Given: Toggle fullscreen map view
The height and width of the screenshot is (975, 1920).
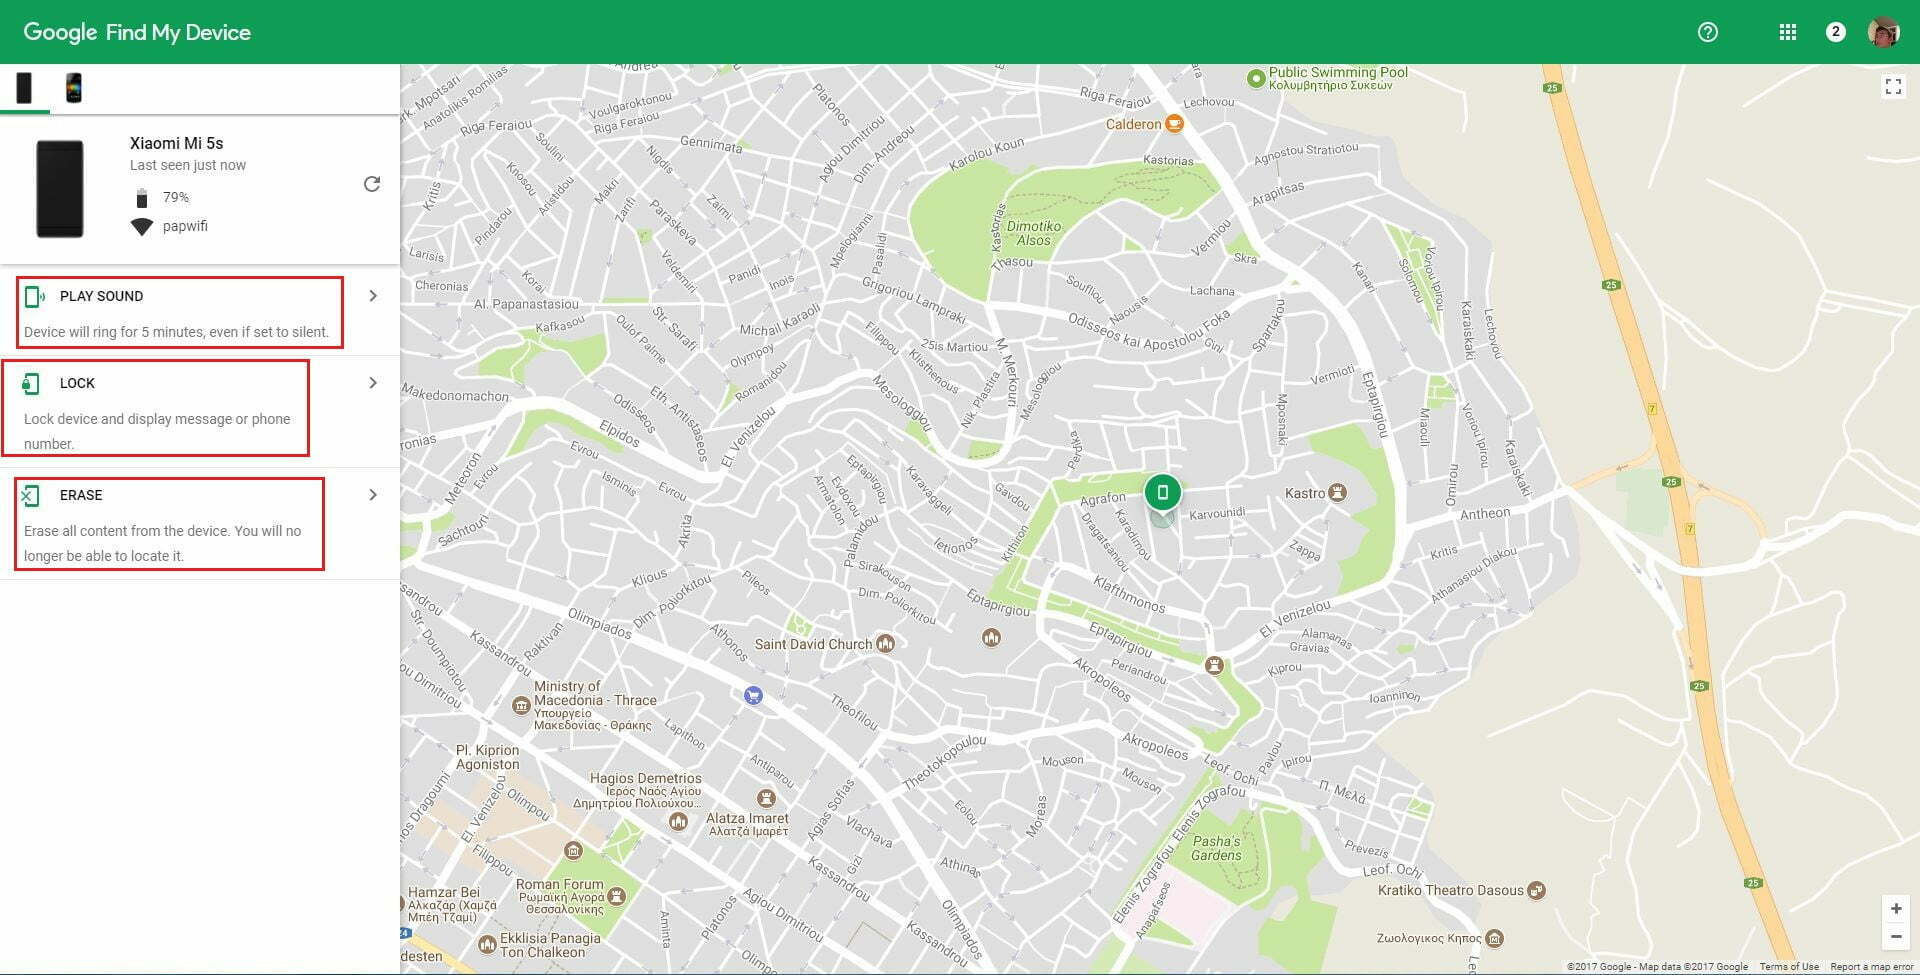Looking at the screenshot, I should pos(1893,87).
